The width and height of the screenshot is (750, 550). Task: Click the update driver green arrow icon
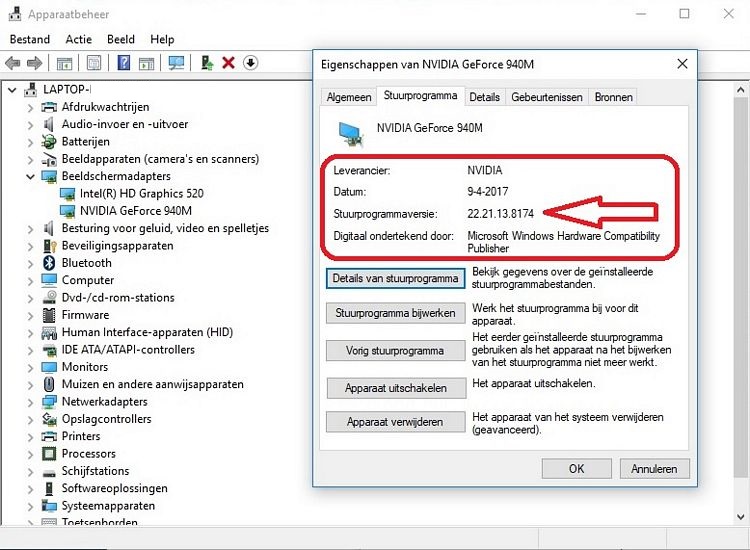click(x=207, y=63)
